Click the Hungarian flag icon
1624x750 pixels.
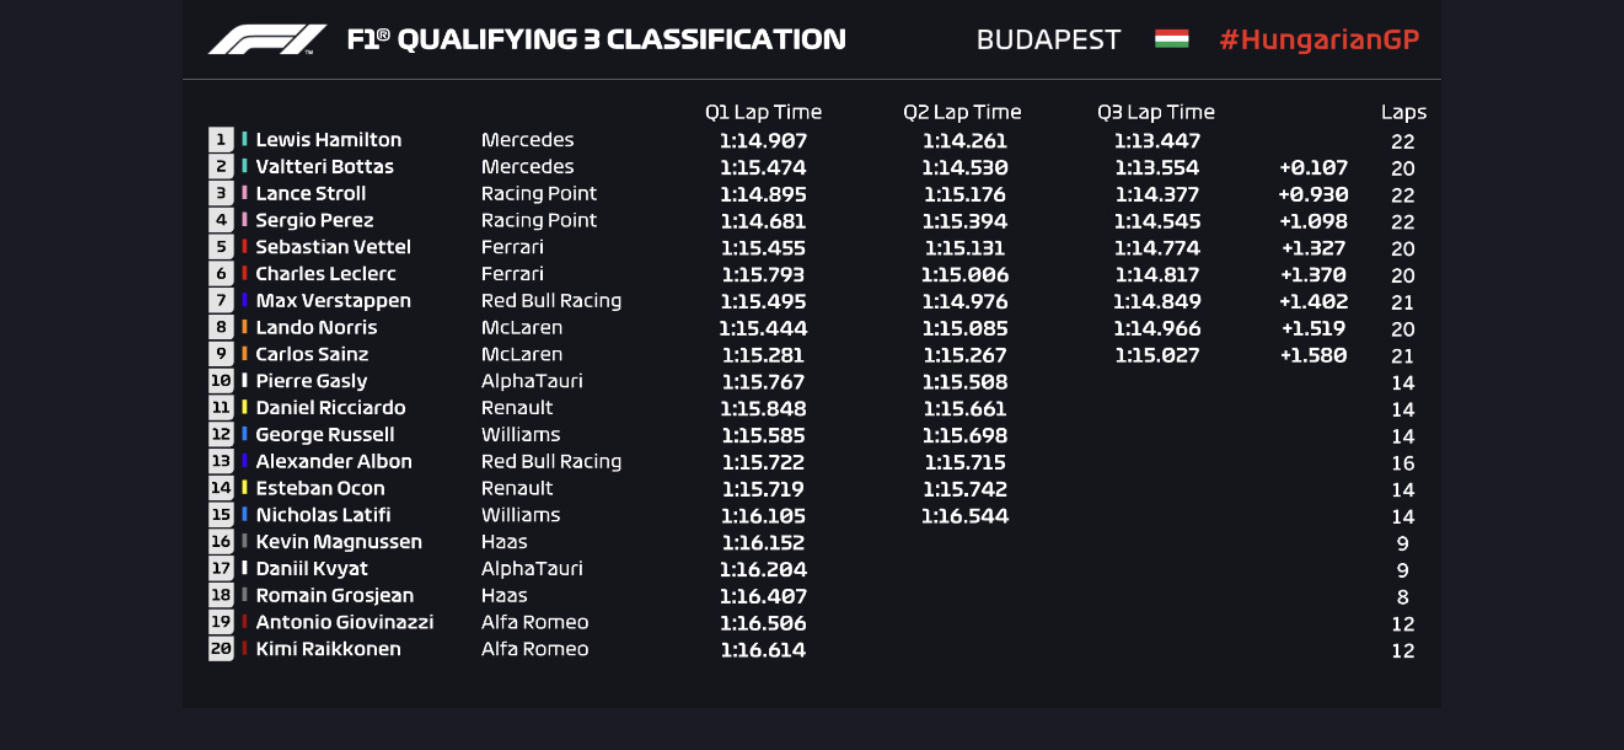(1171, 39)
